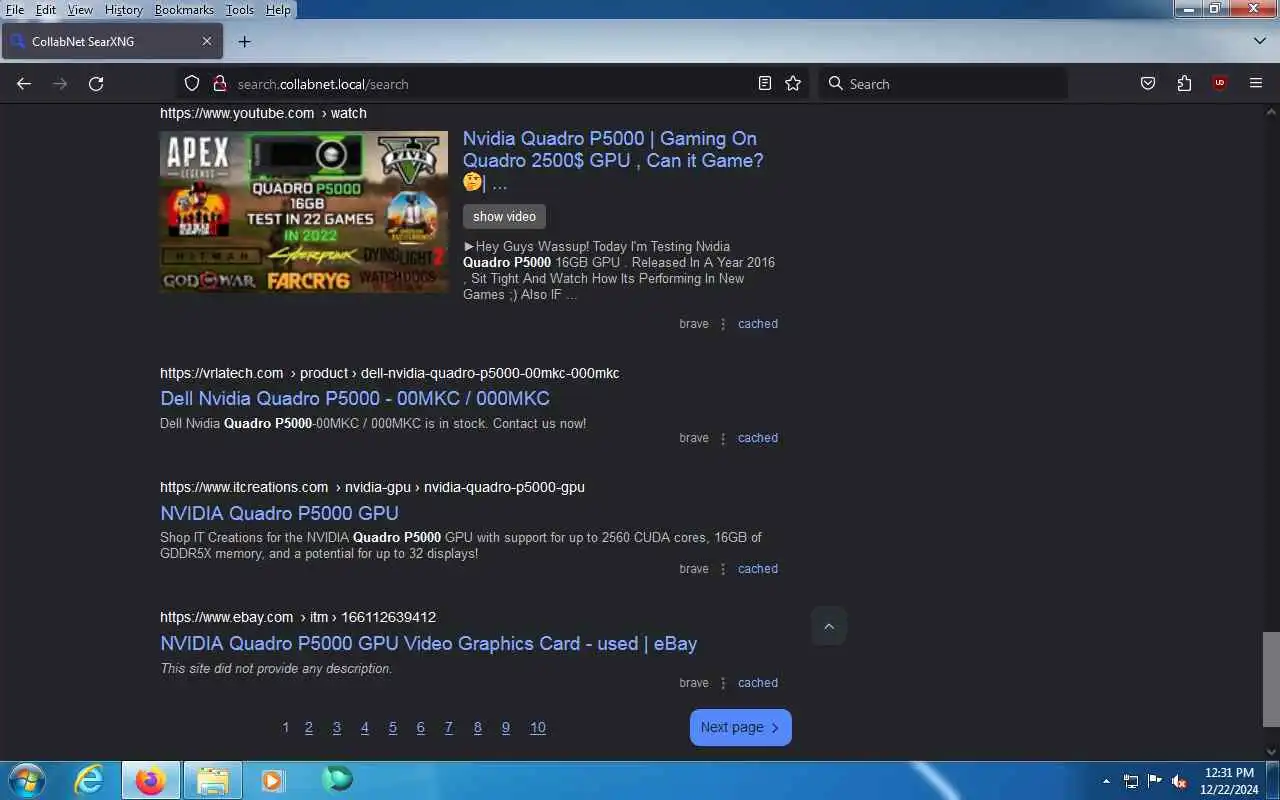Open cached link for vrlatech result
Image resolution: width=1280 pixels, height=800 pixels.
tap(758, 438)
